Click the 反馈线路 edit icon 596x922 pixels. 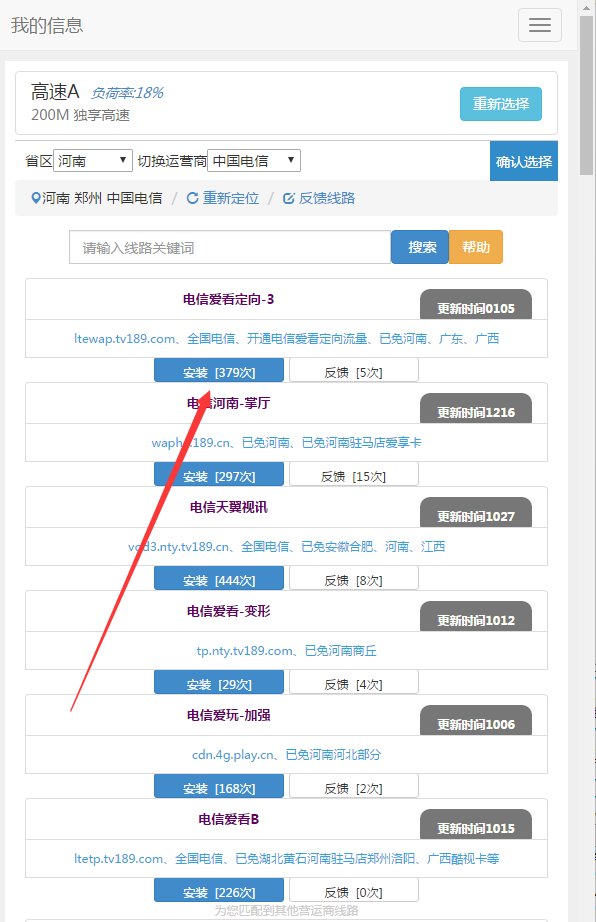tap(289, 198)
